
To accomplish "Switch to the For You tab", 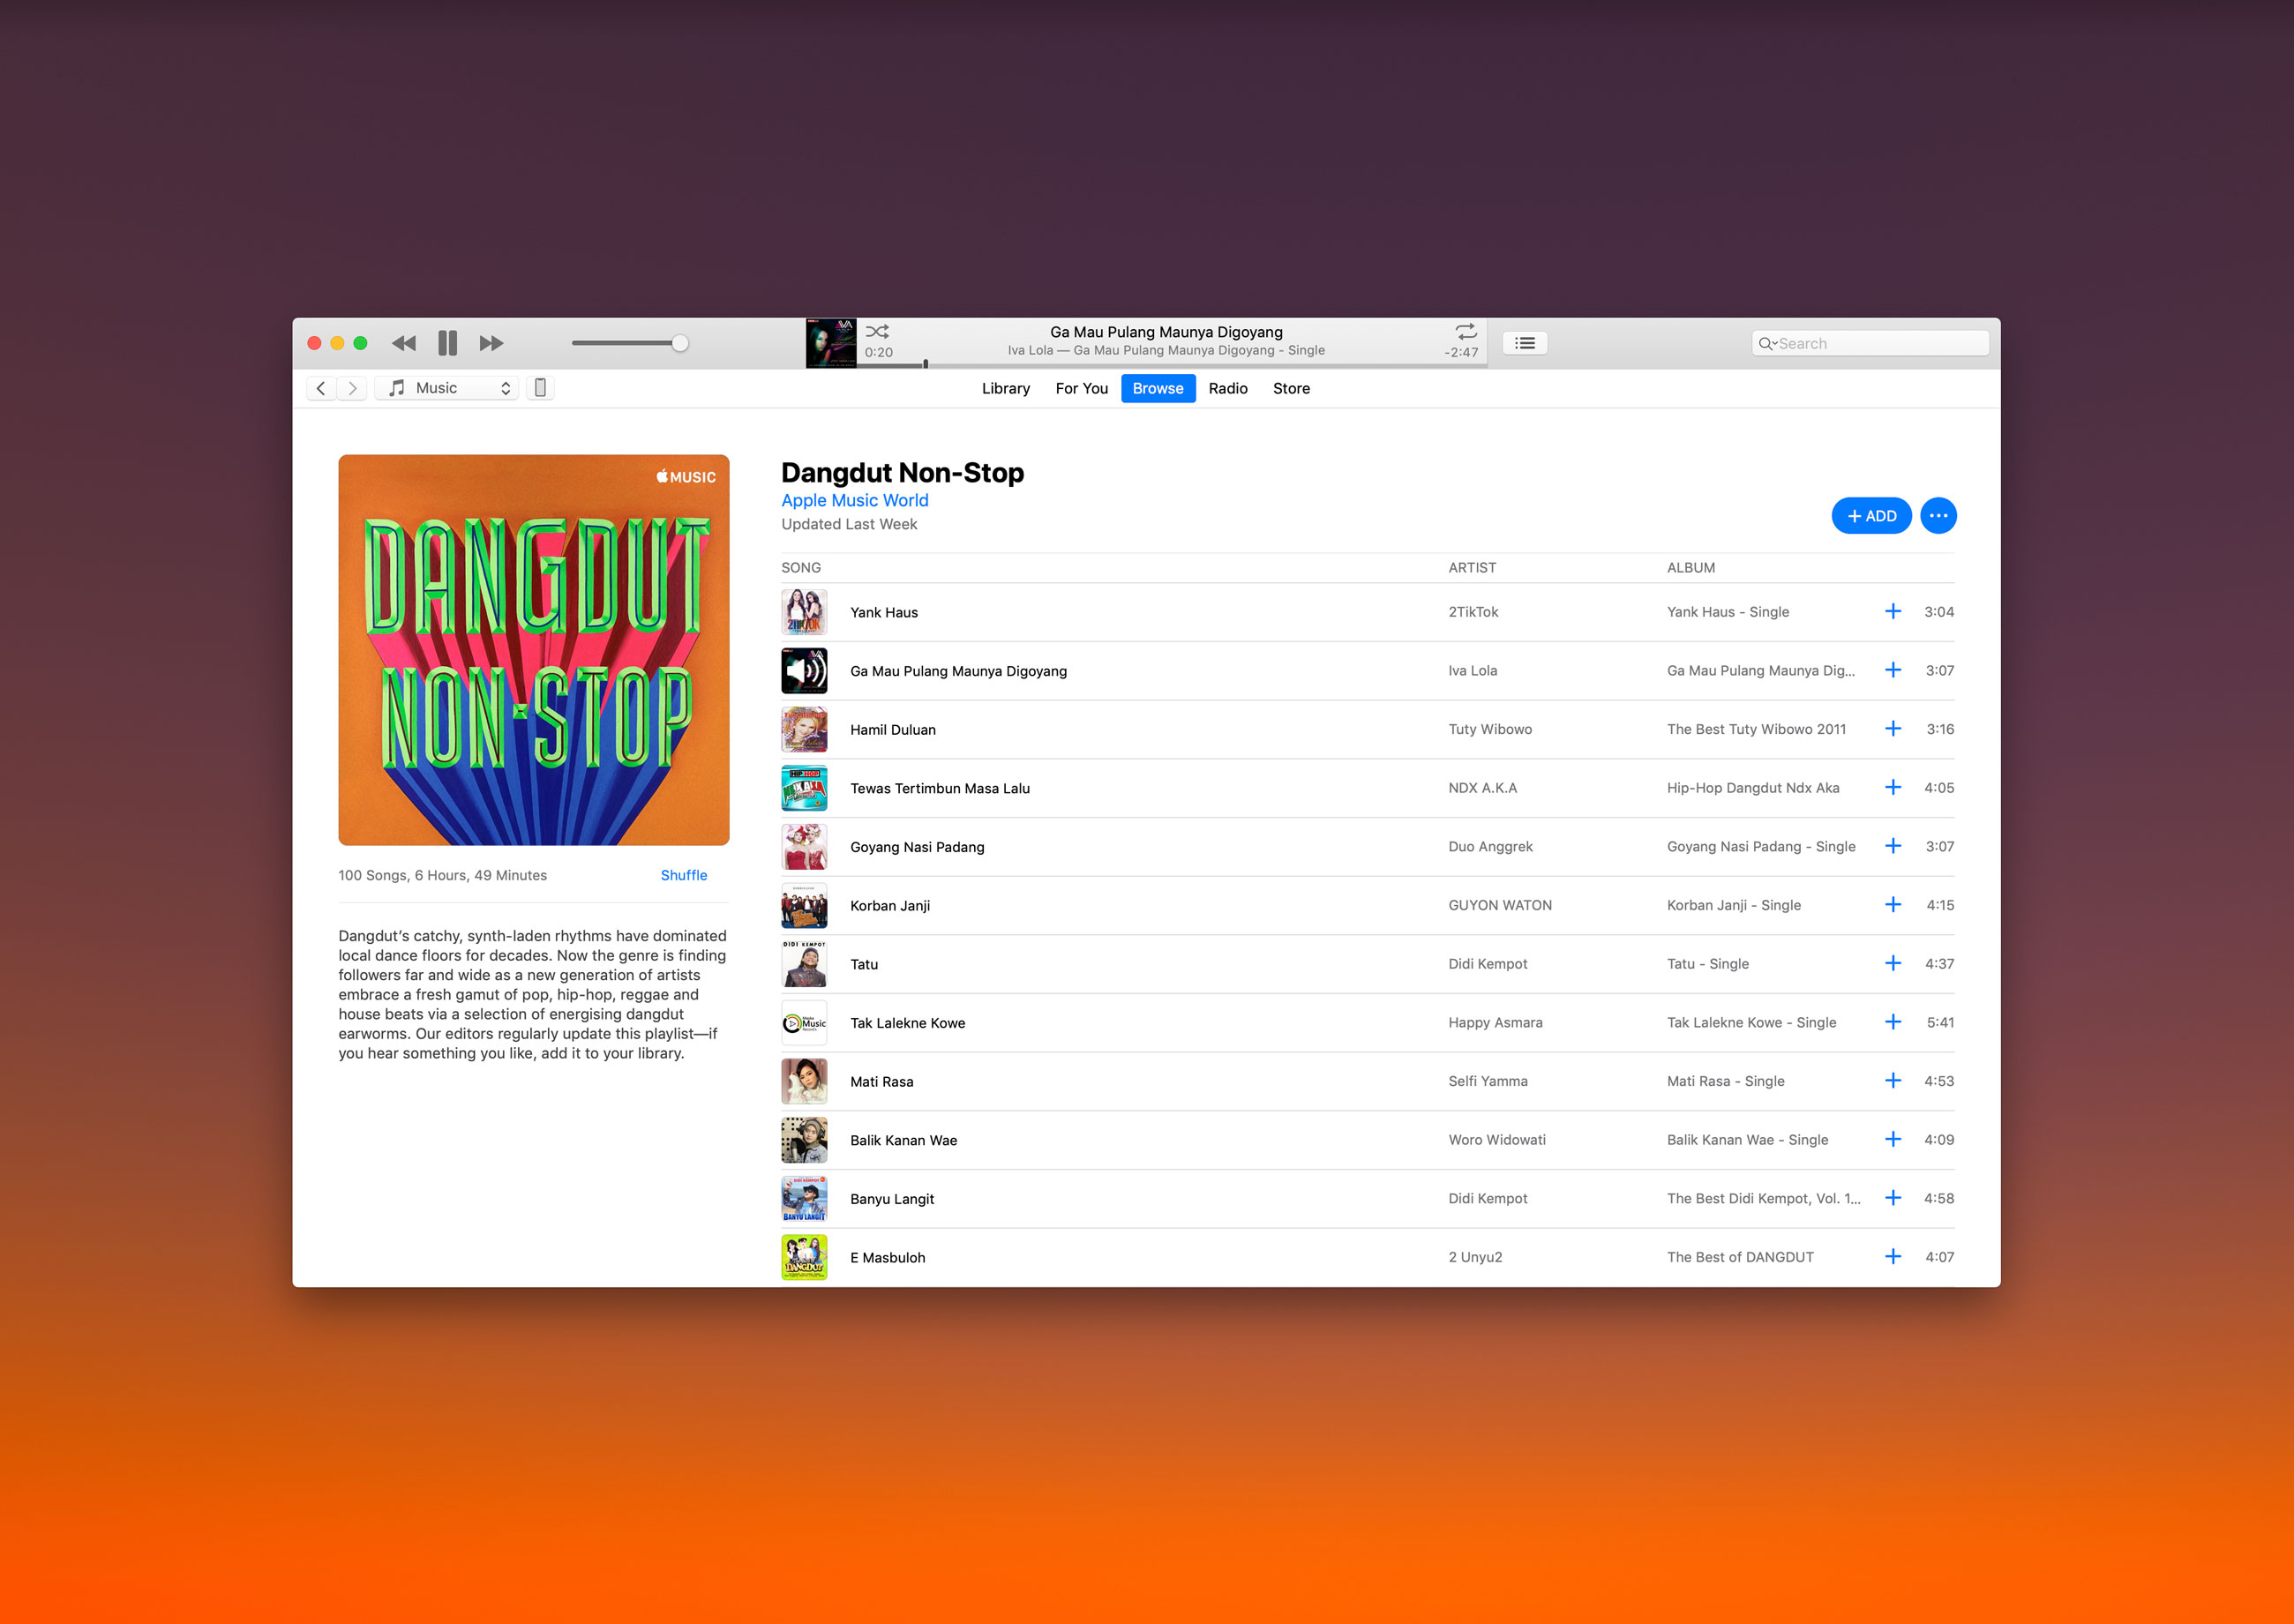I will coord(1081,388).
